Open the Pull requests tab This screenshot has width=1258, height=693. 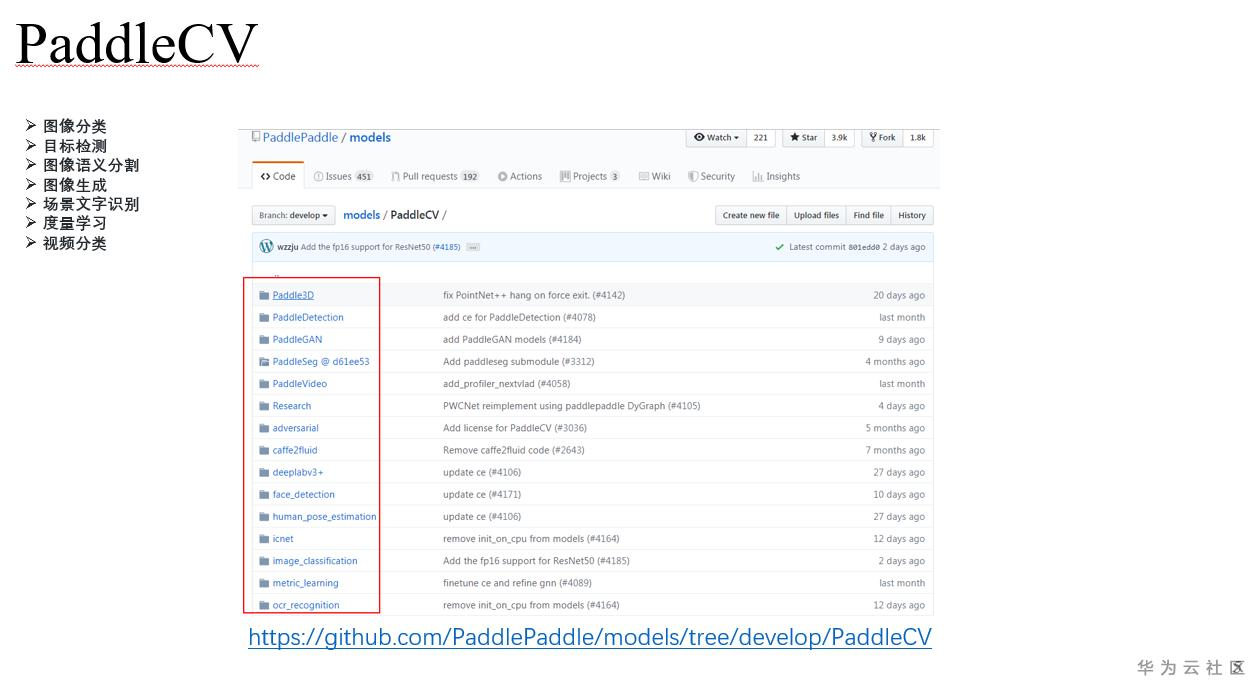coord(435,177)
